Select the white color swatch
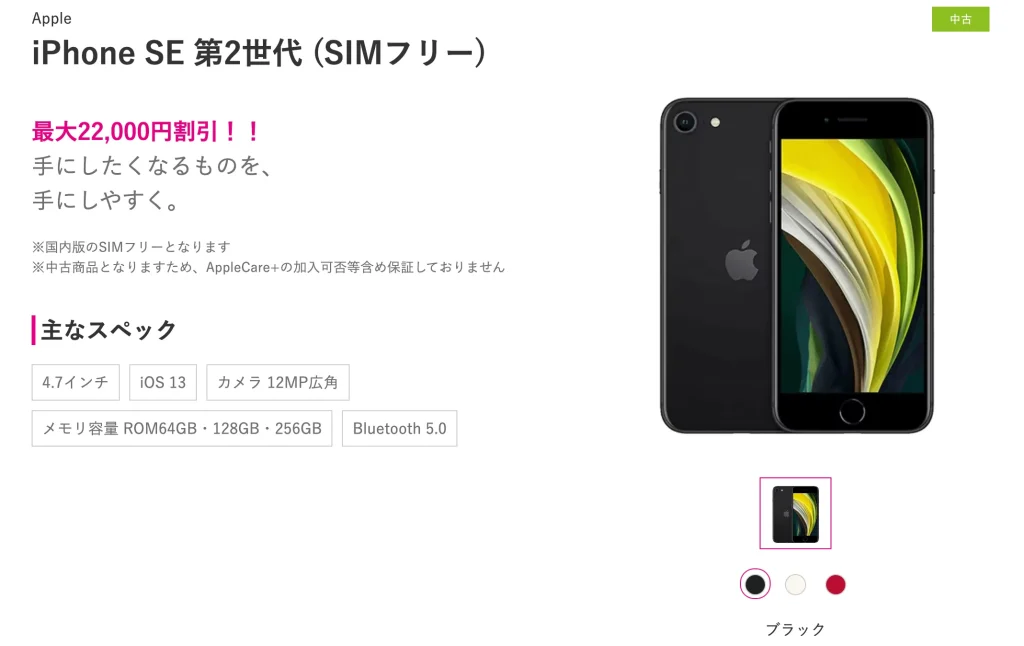 (x=795, y=585)
